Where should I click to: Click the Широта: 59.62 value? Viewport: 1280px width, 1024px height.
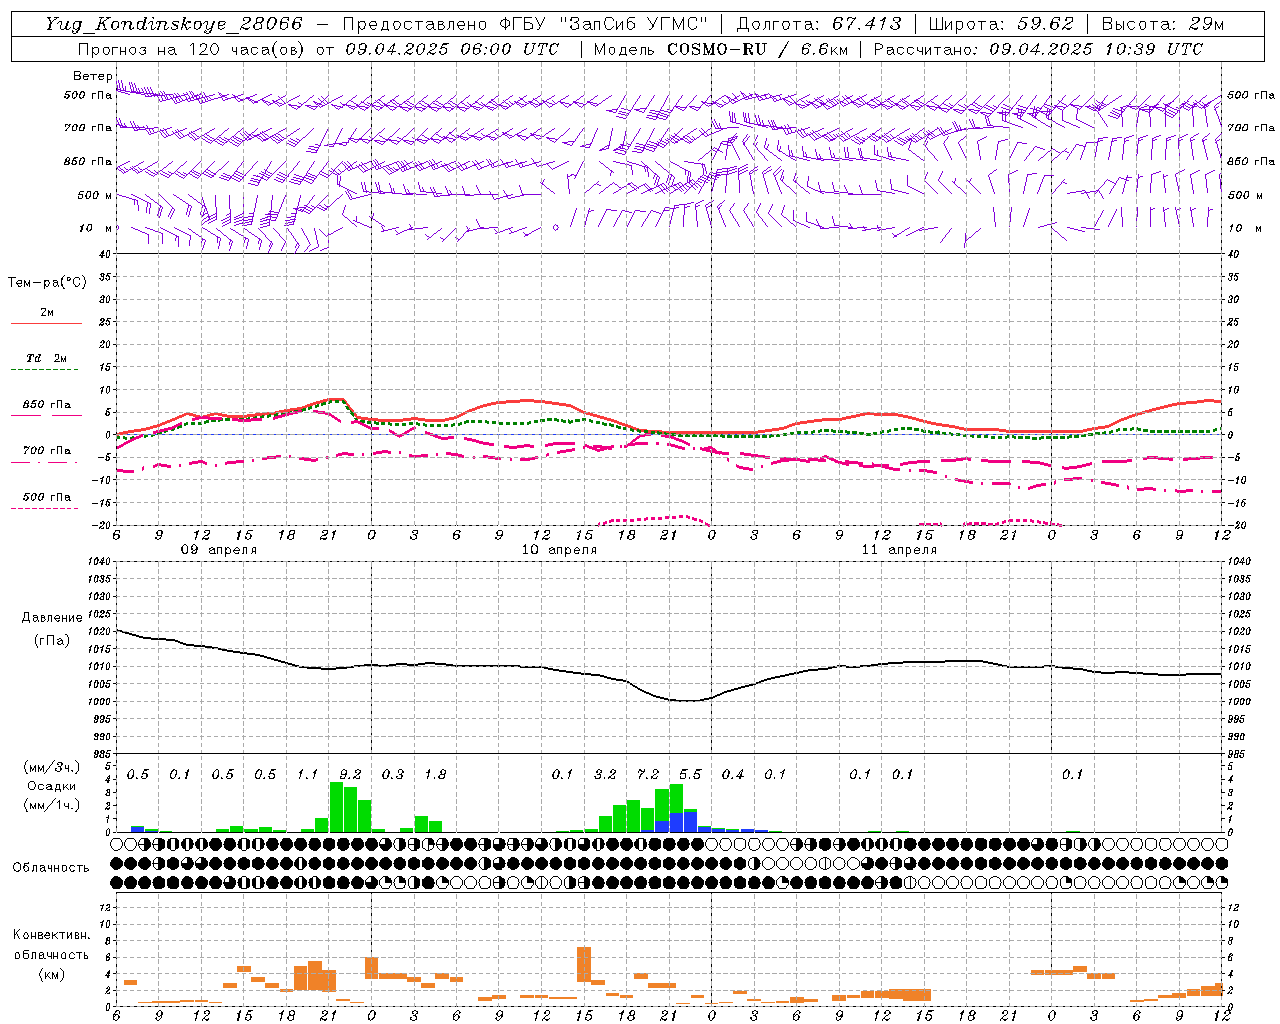[x=1001, y=24]
